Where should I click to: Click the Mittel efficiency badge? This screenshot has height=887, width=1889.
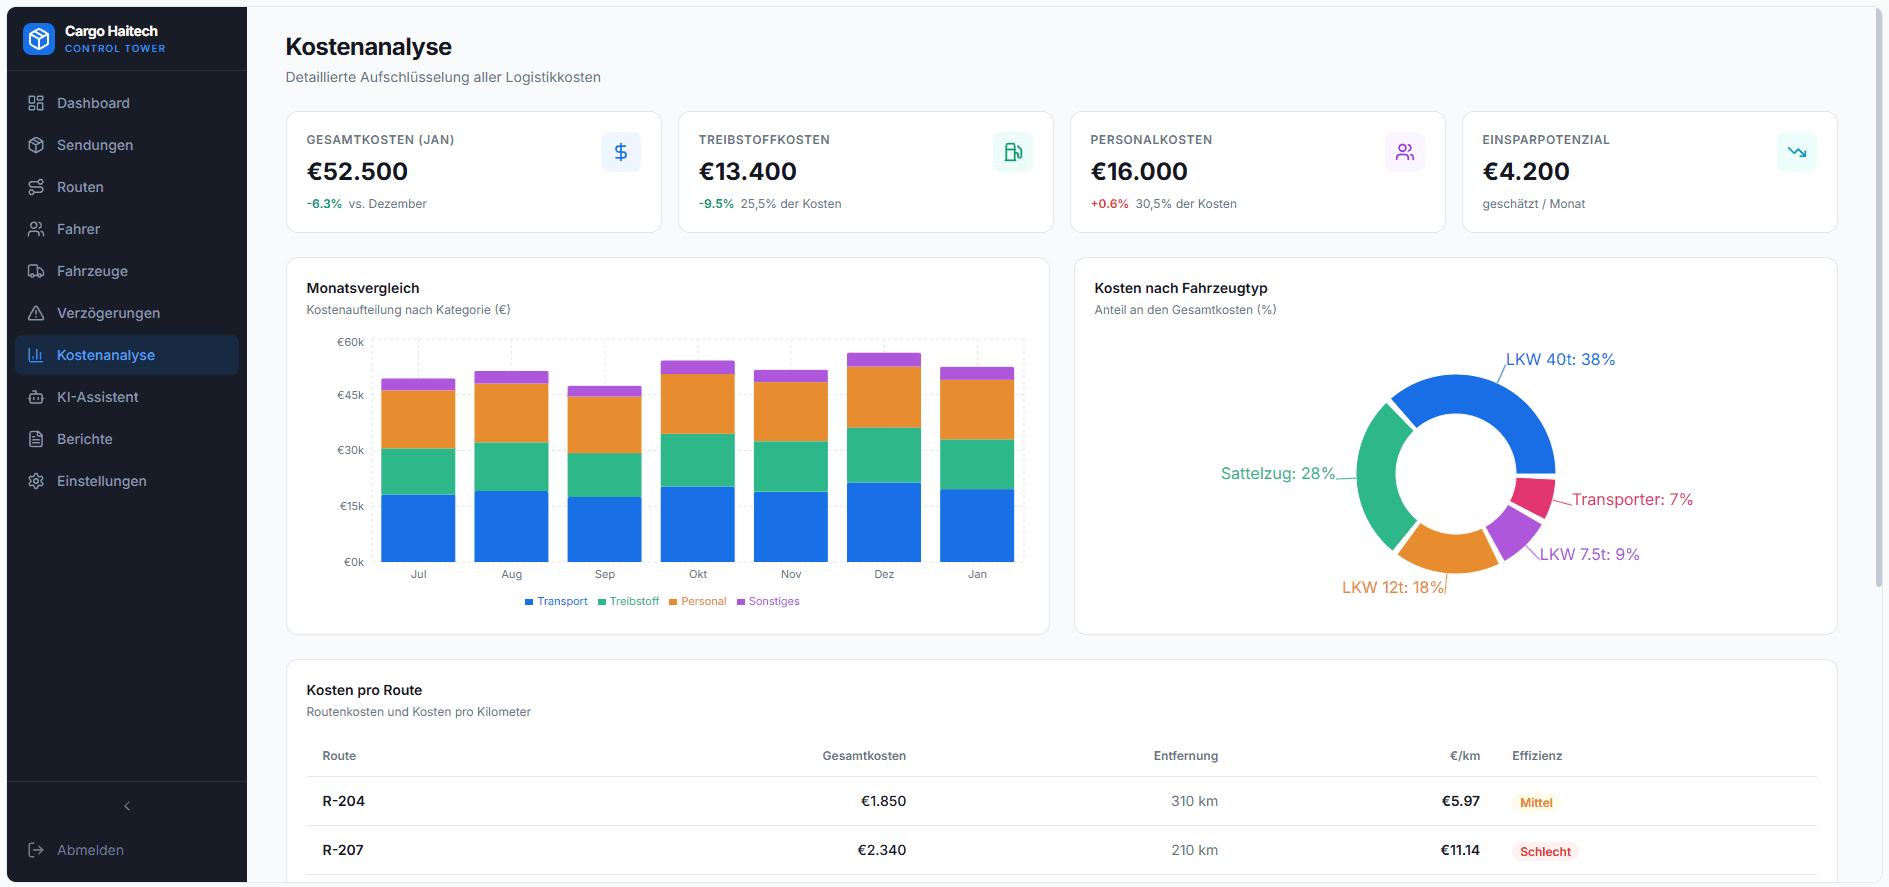(1536, 803)
